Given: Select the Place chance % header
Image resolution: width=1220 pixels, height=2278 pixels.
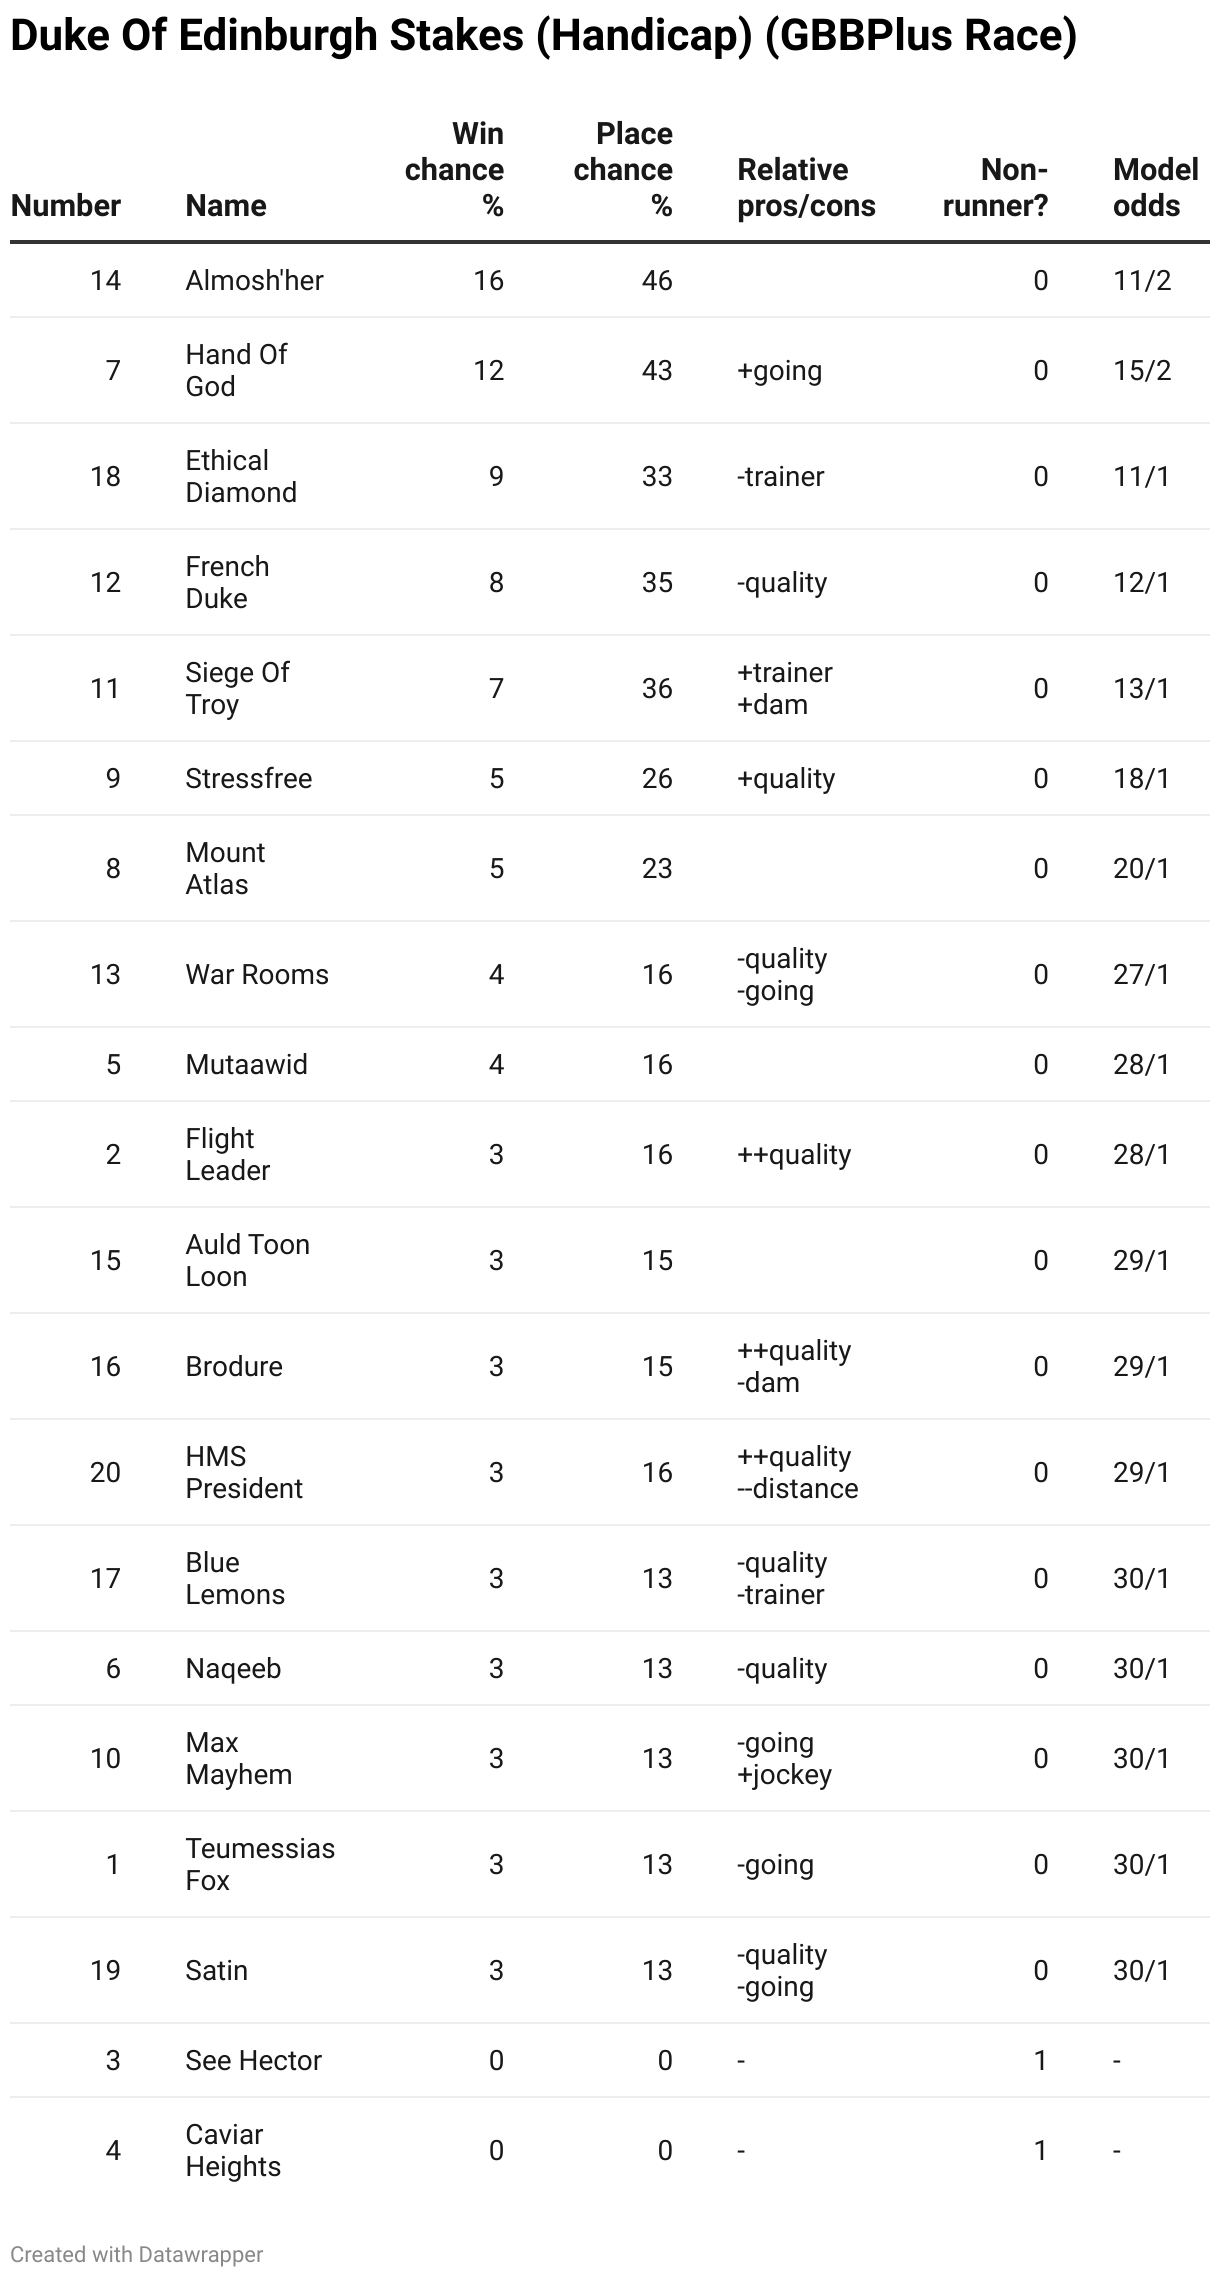Looking at the screenshot, I should 623,170.
